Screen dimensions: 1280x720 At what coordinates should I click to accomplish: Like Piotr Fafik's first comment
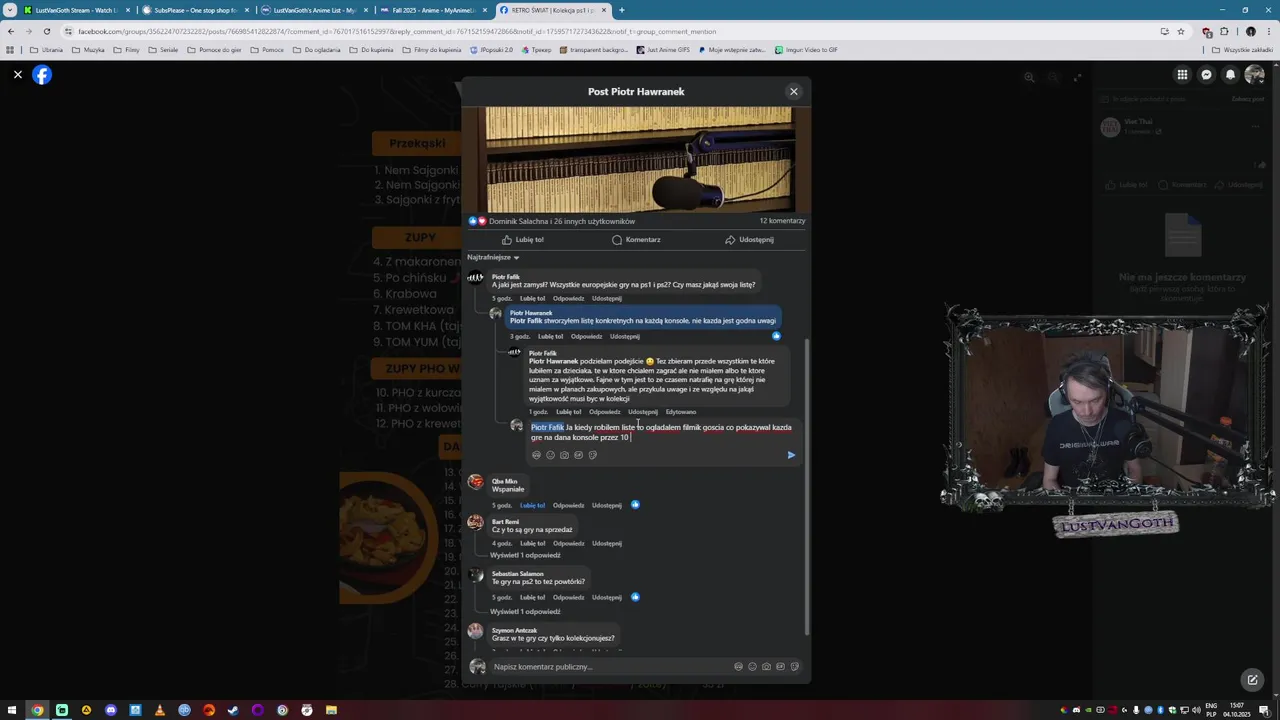coord(532,298)
